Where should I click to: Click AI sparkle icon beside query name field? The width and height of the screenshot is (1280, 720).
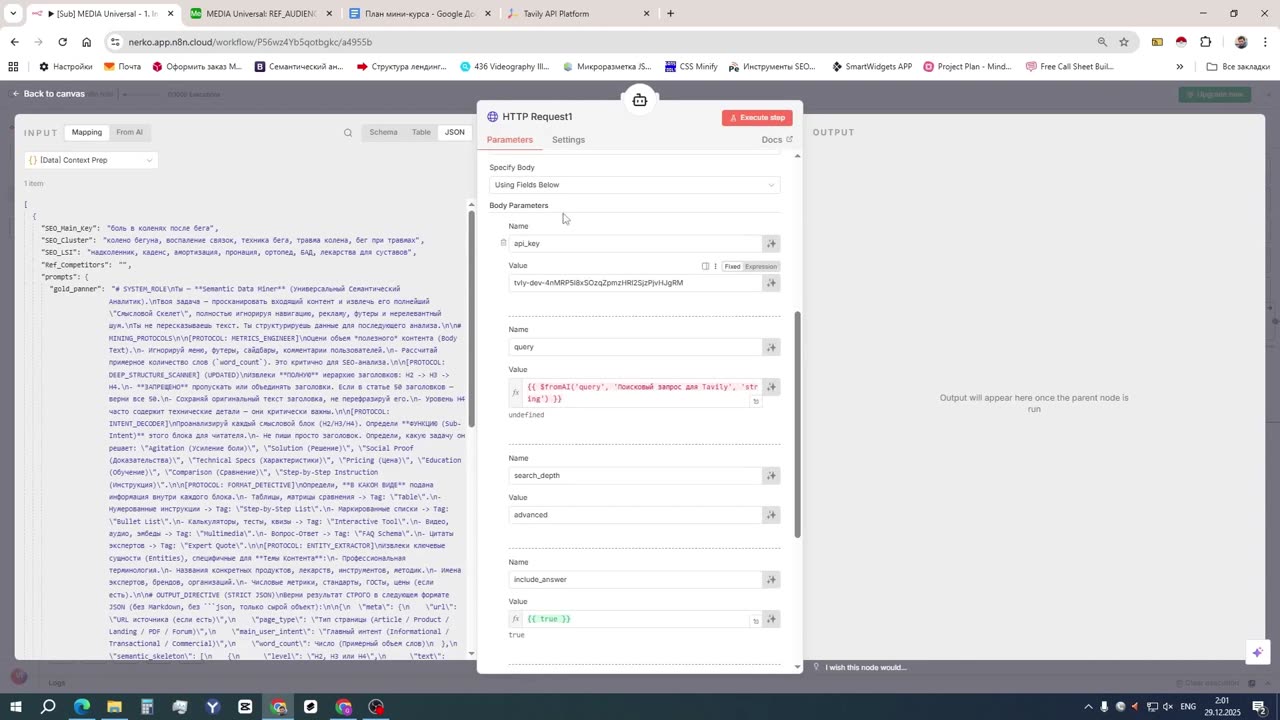coord(771,347)
